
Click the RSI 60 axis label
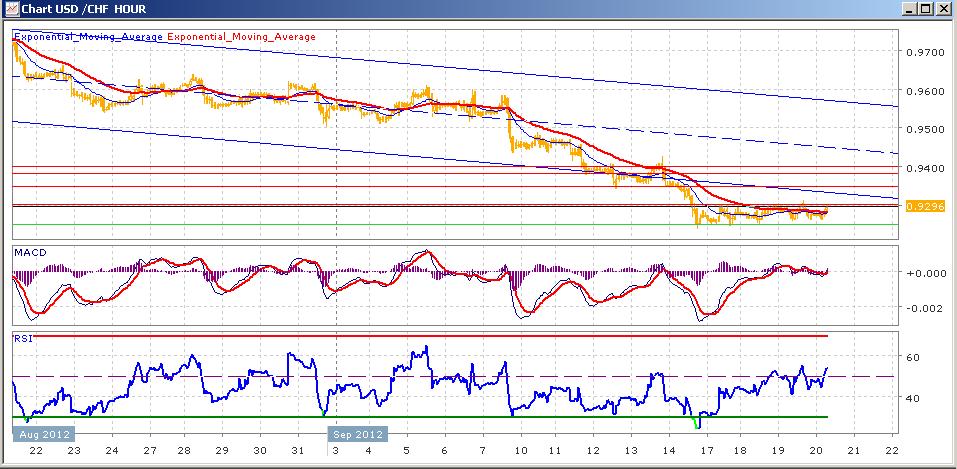click(913, 357)
